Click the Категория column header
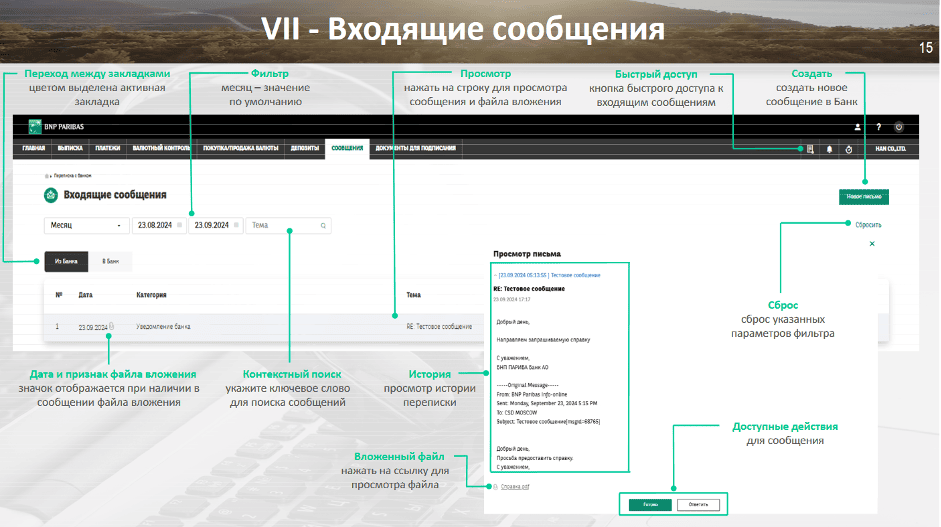 [151, 295]
